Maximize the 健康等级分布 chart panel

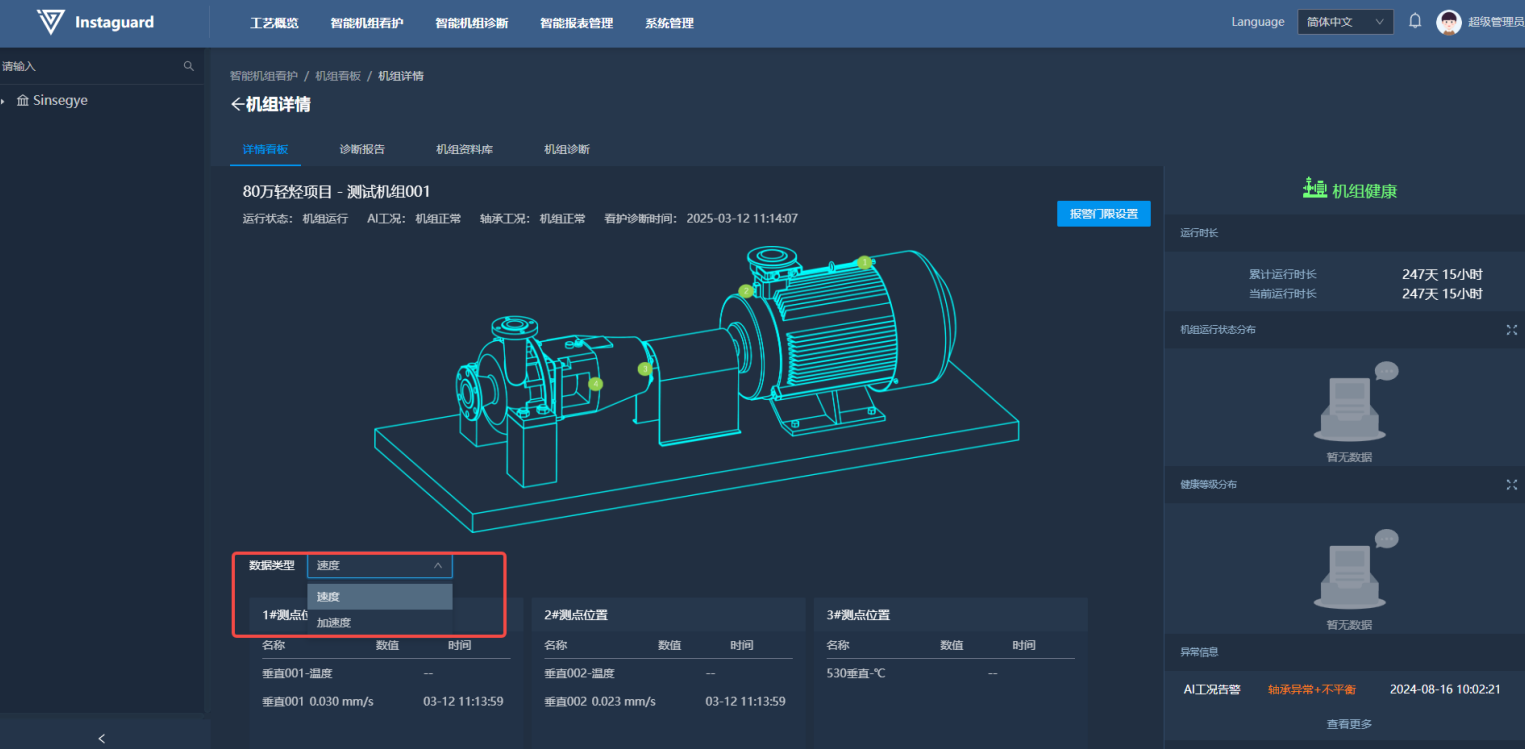[x=1511, y=484]
